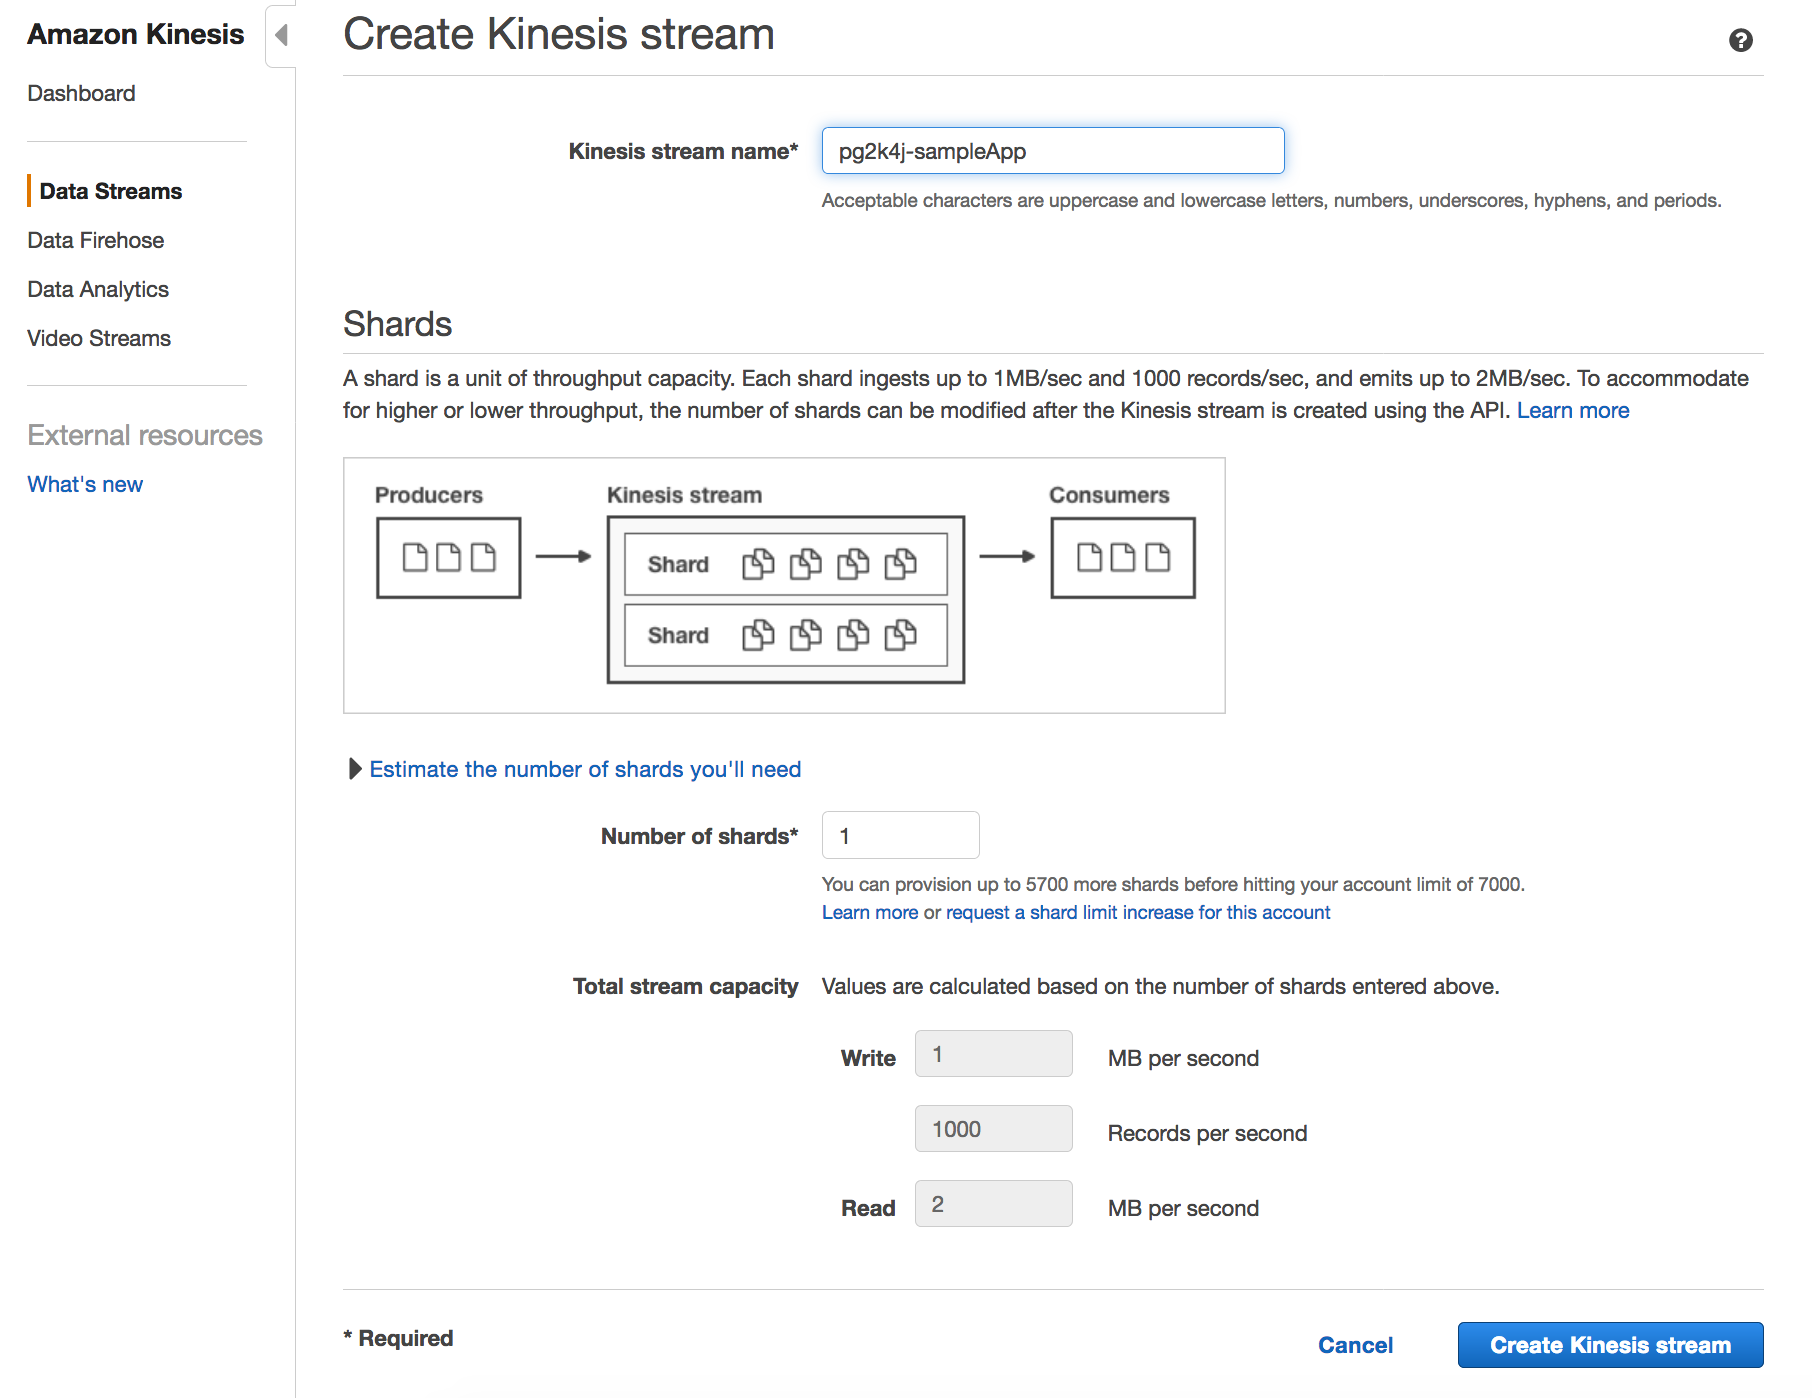Open Data Analytics section

(98, 289)
